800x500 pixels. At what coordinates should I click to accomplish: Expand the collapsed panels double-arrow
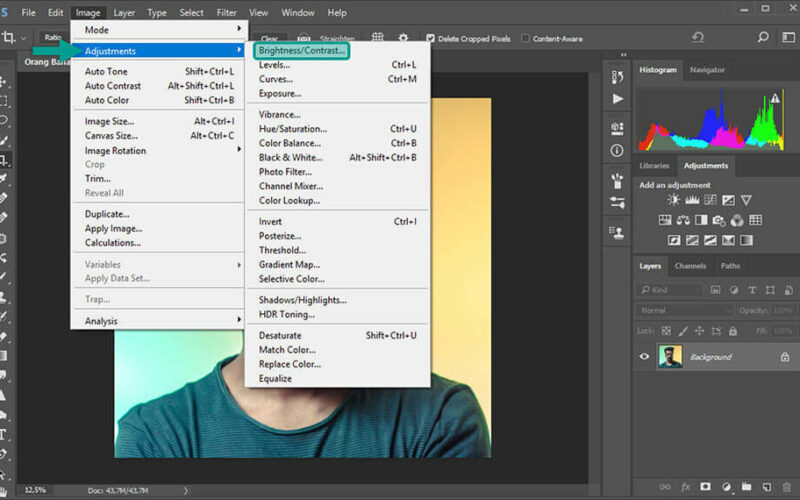coord(623,54)
